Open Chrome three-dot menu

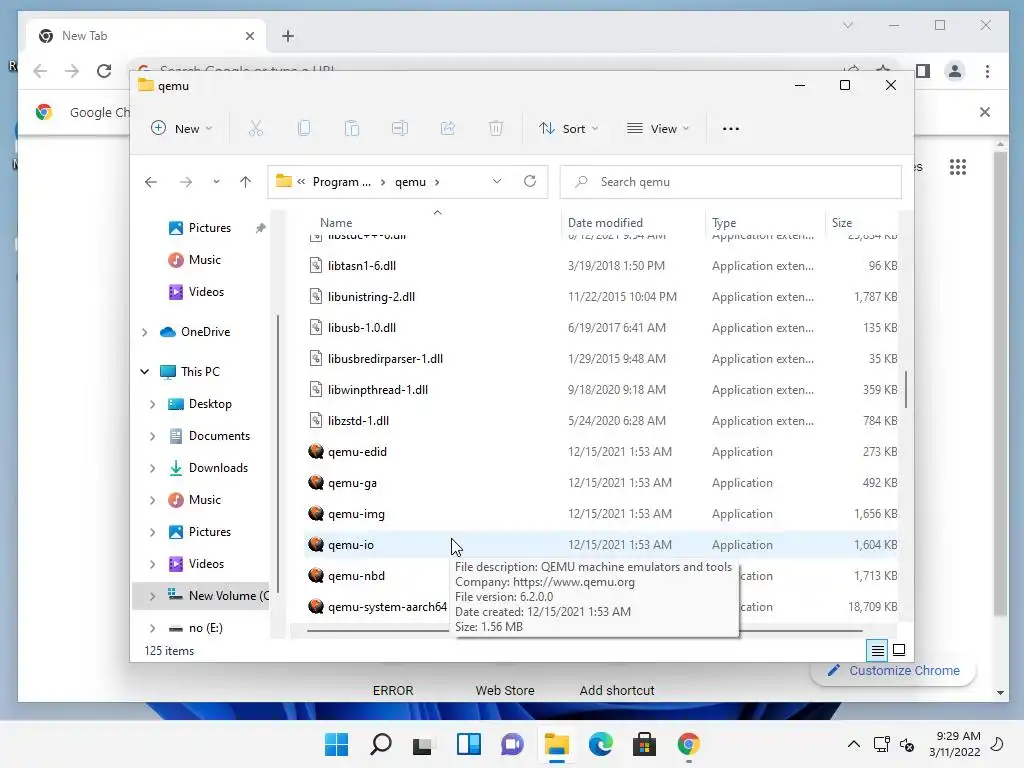pos(987,71)
